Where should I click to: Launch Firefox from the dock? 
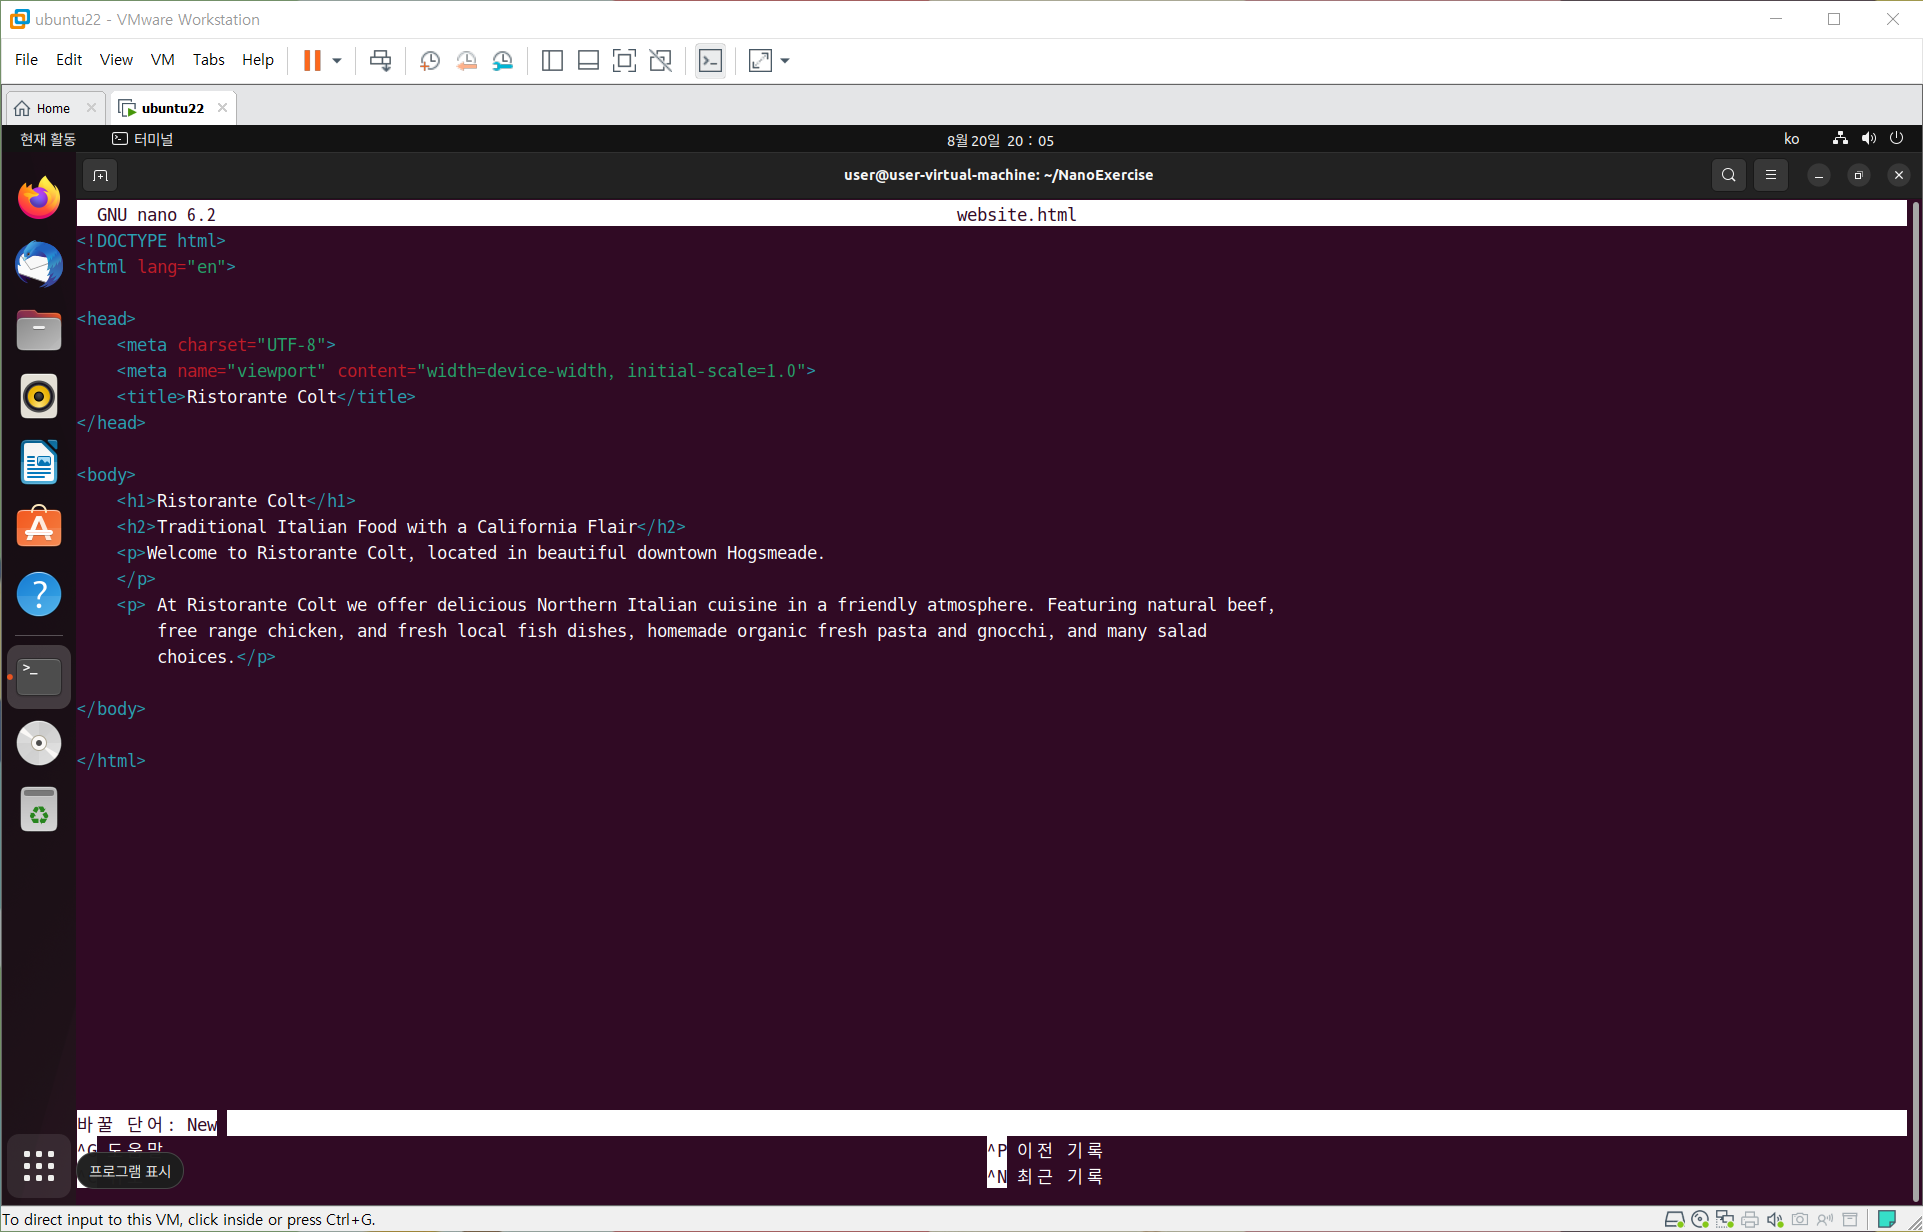(x=39, y=198)
